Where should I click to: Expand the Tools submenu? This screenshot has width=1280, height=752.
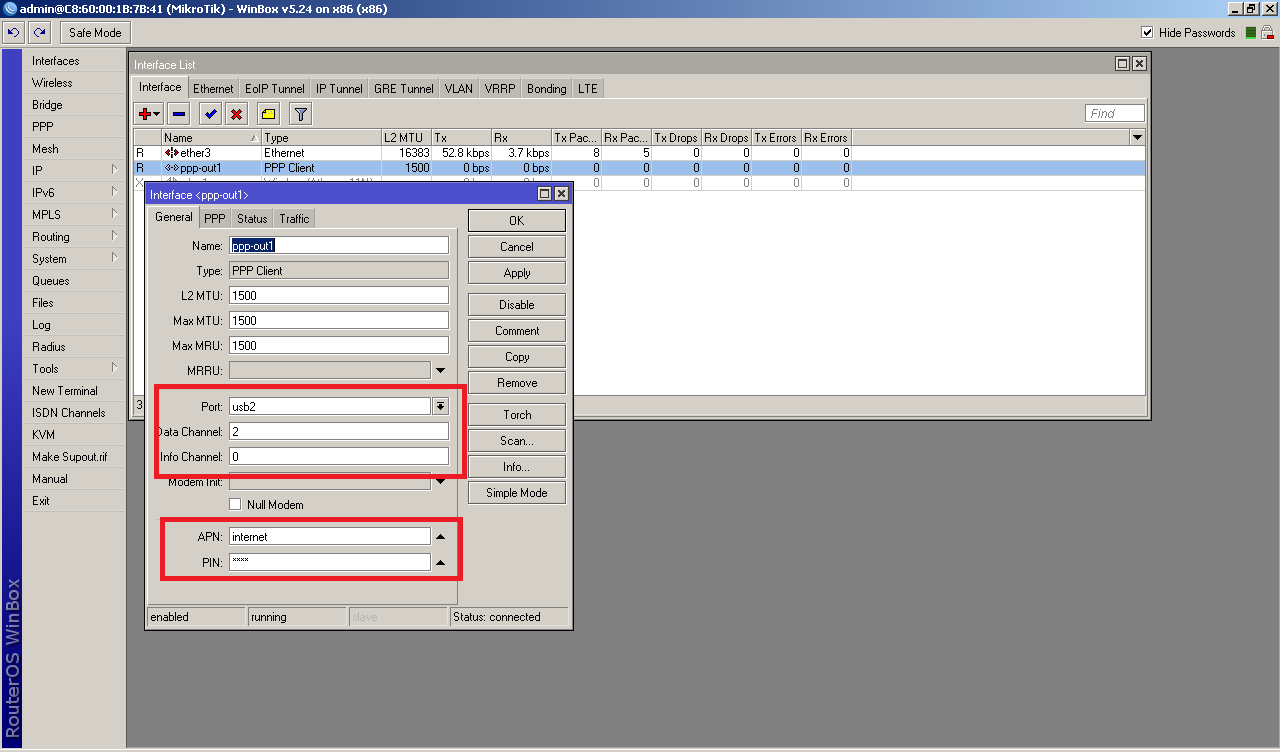(114, 369)
